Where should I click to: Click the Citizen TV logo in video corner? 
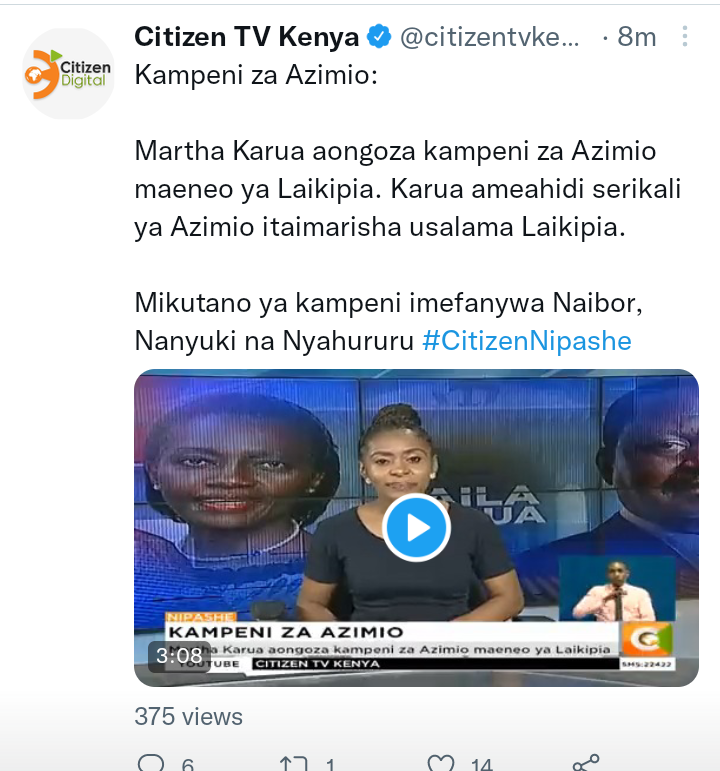tap(646, 638)
